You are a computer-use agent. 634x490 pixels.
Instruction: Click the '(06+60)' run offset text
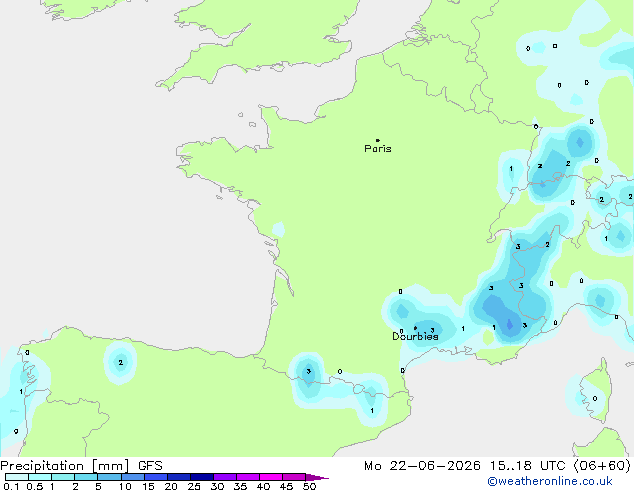click(x=602, y=466)
